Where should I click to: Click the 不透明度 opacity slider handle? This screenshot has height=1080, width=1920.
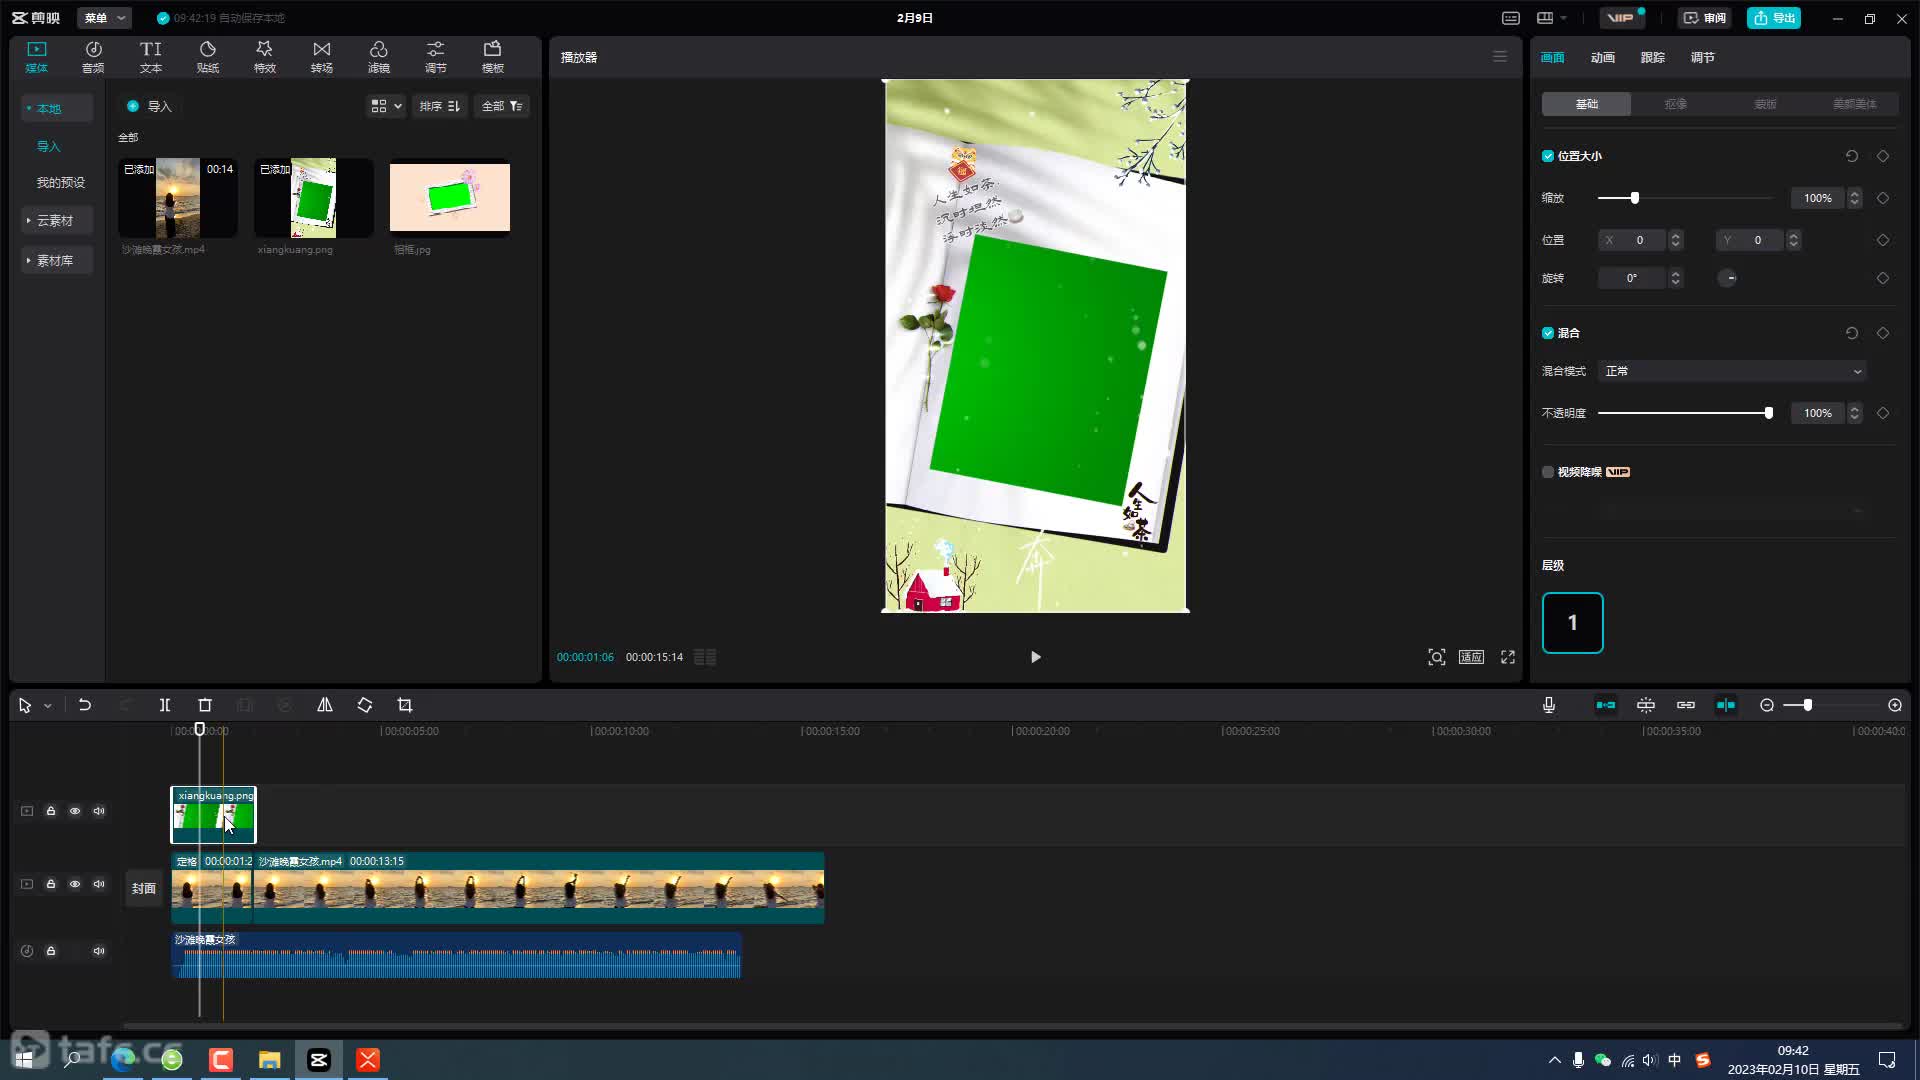pyautogui.click(x=1769, y=413)
